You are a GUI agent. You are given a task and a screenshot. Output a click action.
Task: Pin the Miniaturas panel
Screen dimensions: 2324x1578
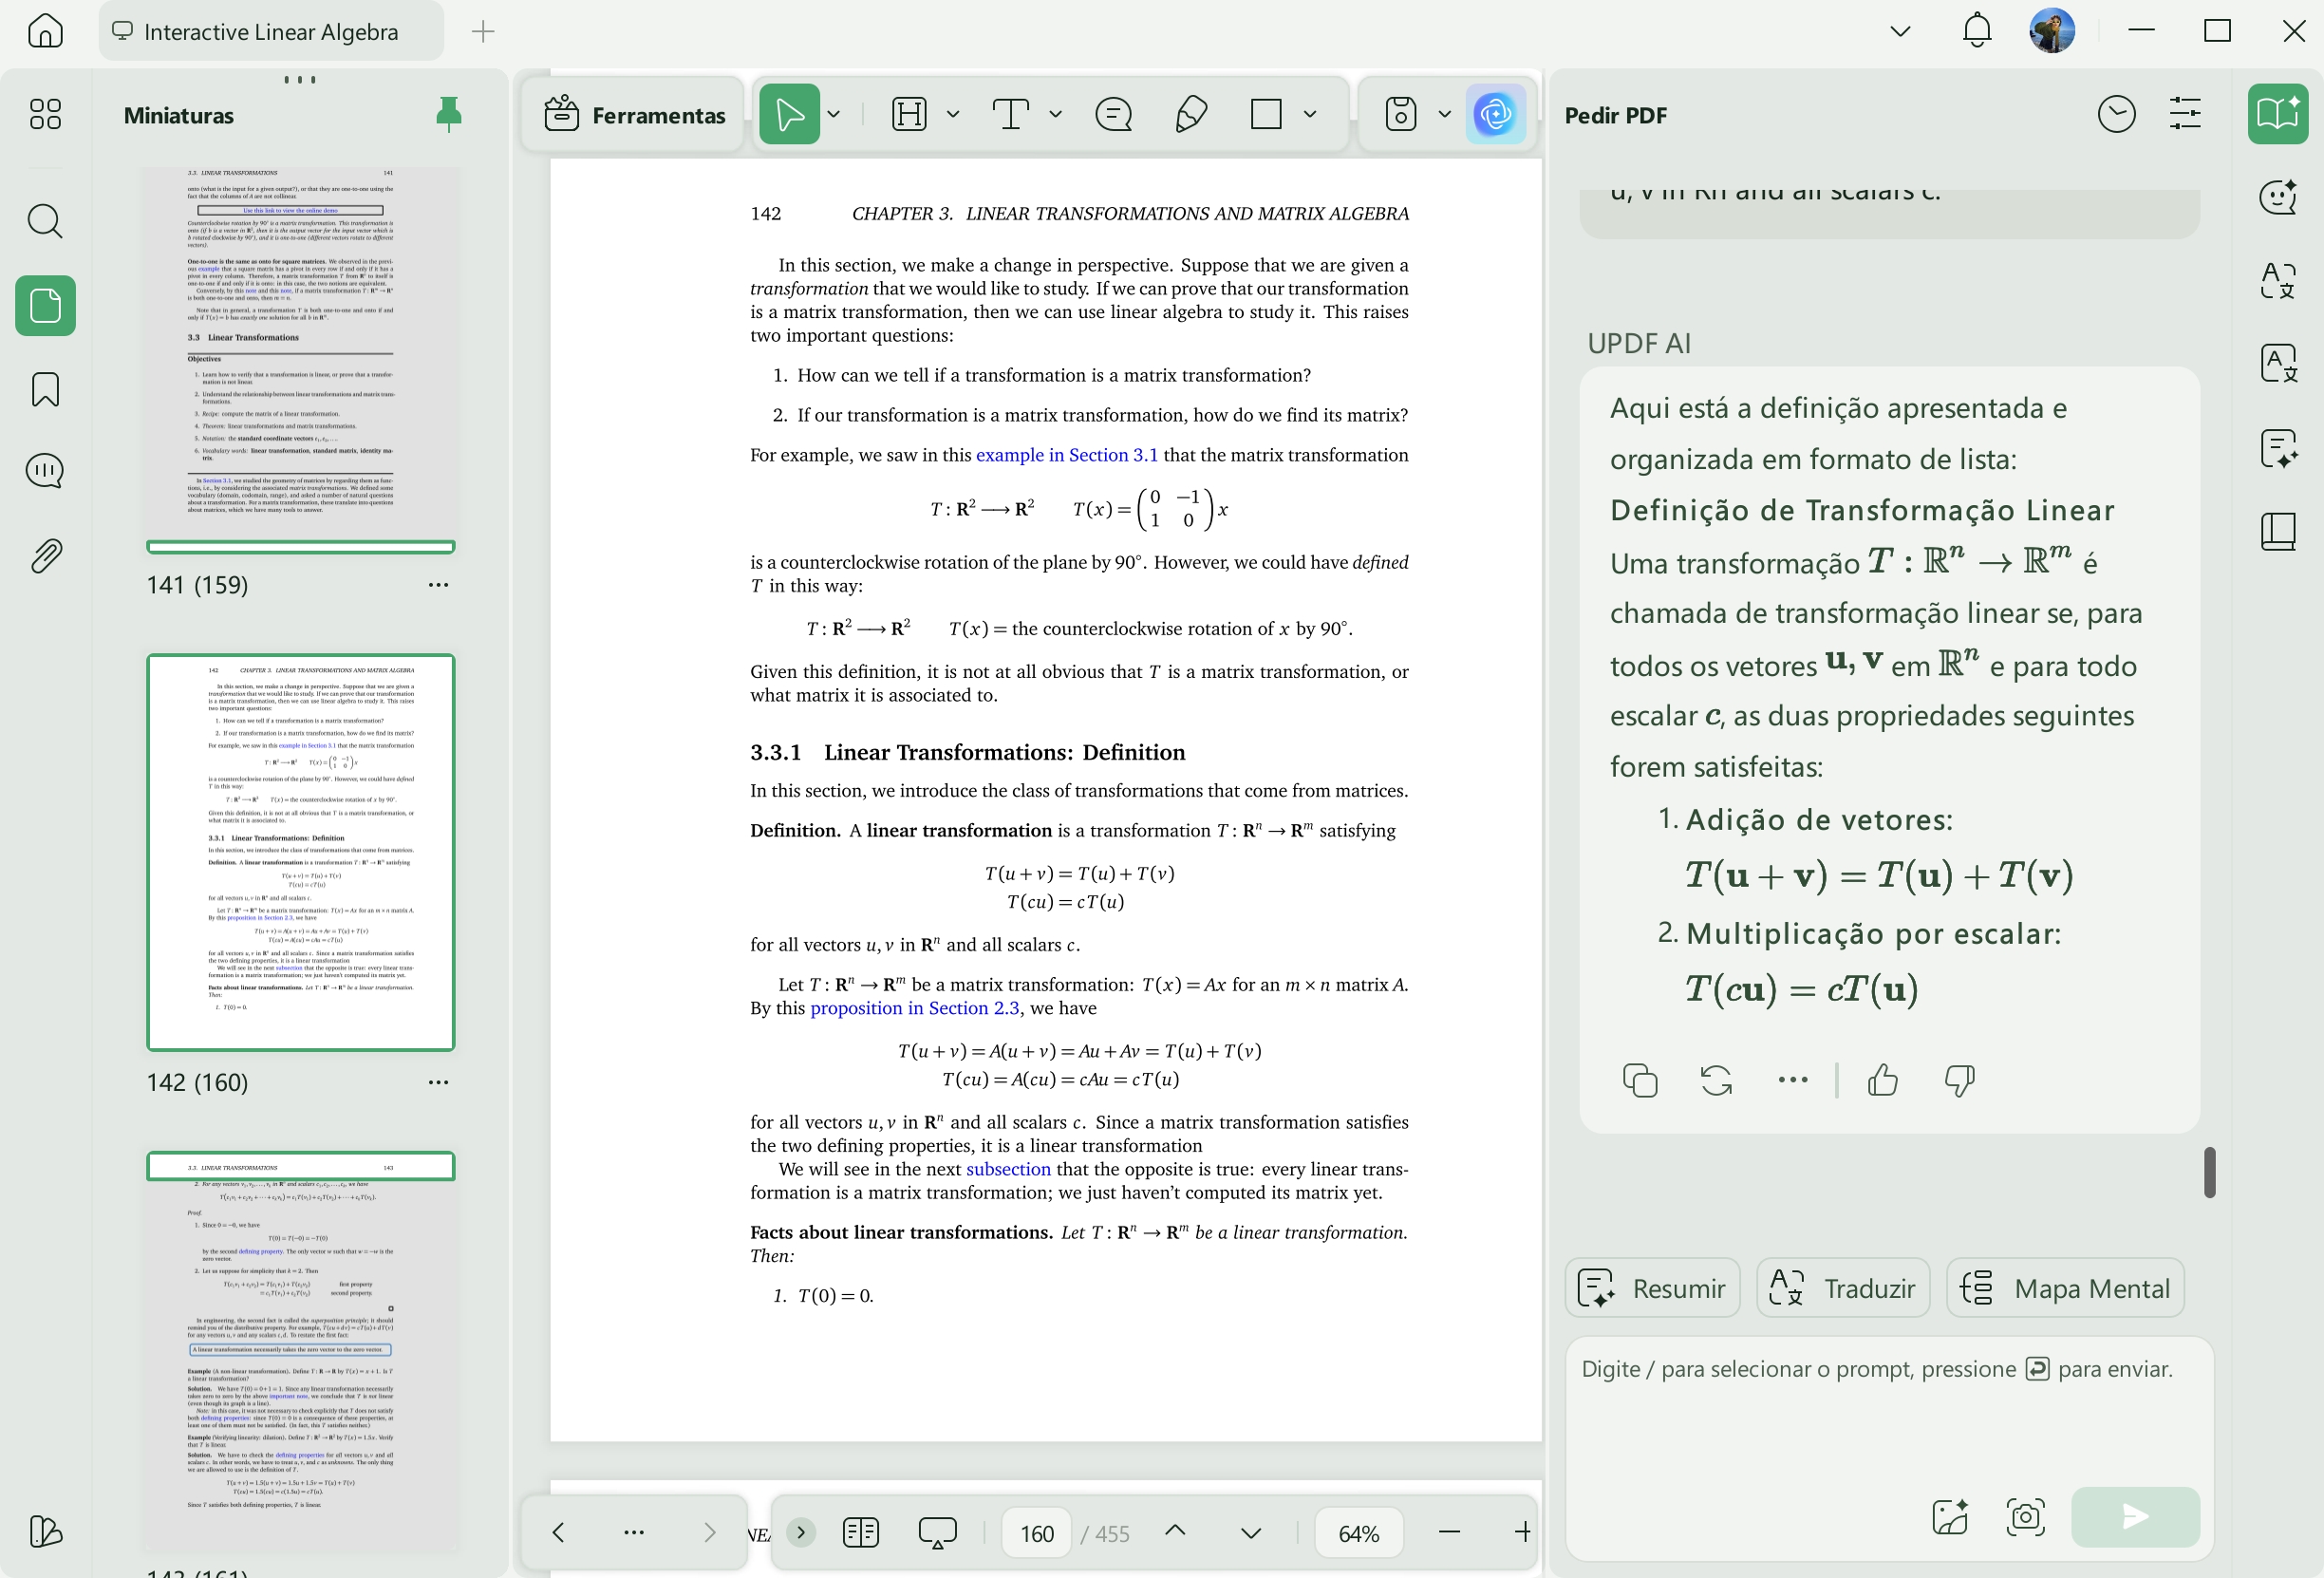point(449,114)
